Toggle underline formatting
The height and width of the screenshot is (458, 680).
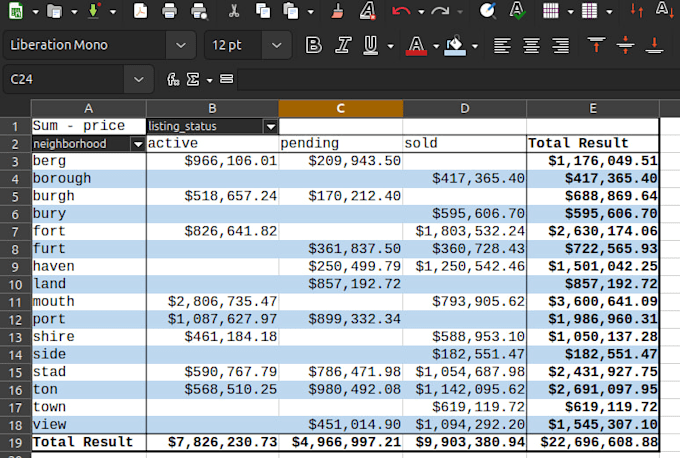(x=370, y=45)
